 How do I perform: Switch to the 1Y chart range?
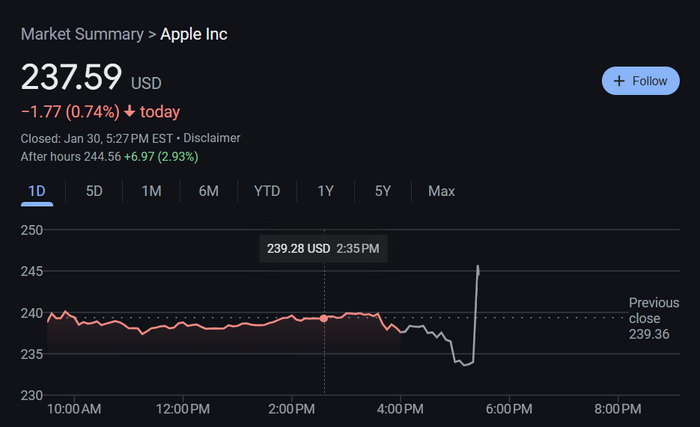click(x=325, y=191)
